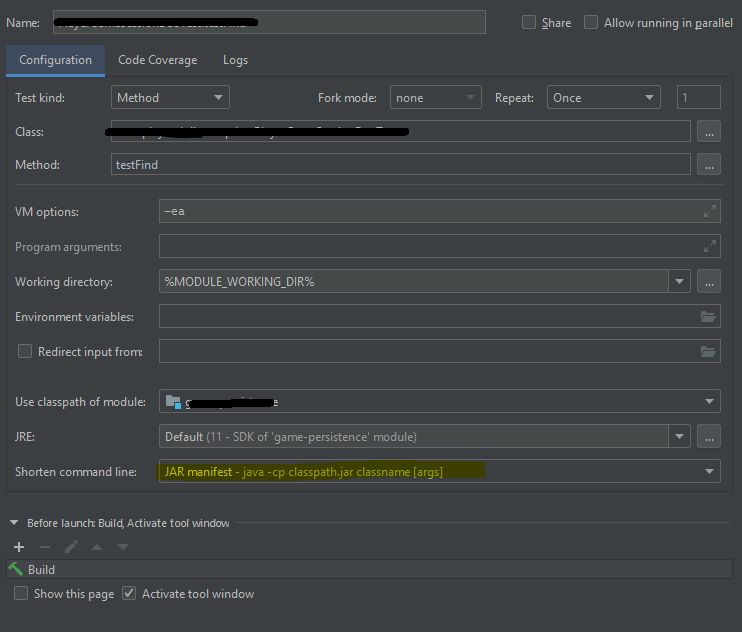Screen dimensions: 742x632
Task: Move before launch task up arrow
Action: point(97,547)
